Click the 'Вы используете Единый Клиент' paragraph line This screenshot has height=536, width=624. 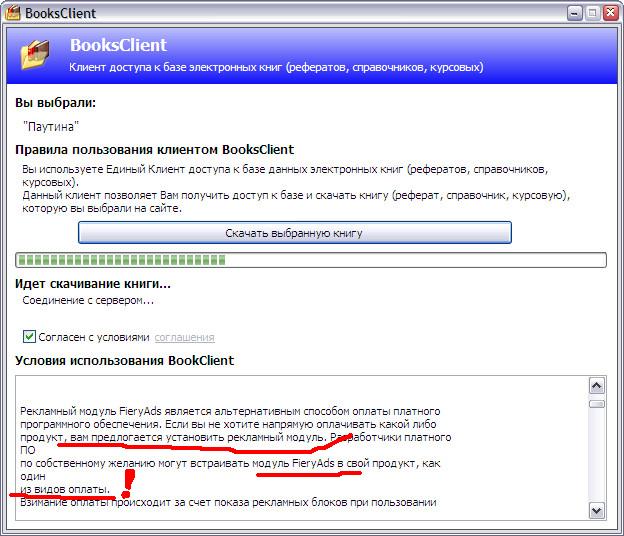[285, 170]
